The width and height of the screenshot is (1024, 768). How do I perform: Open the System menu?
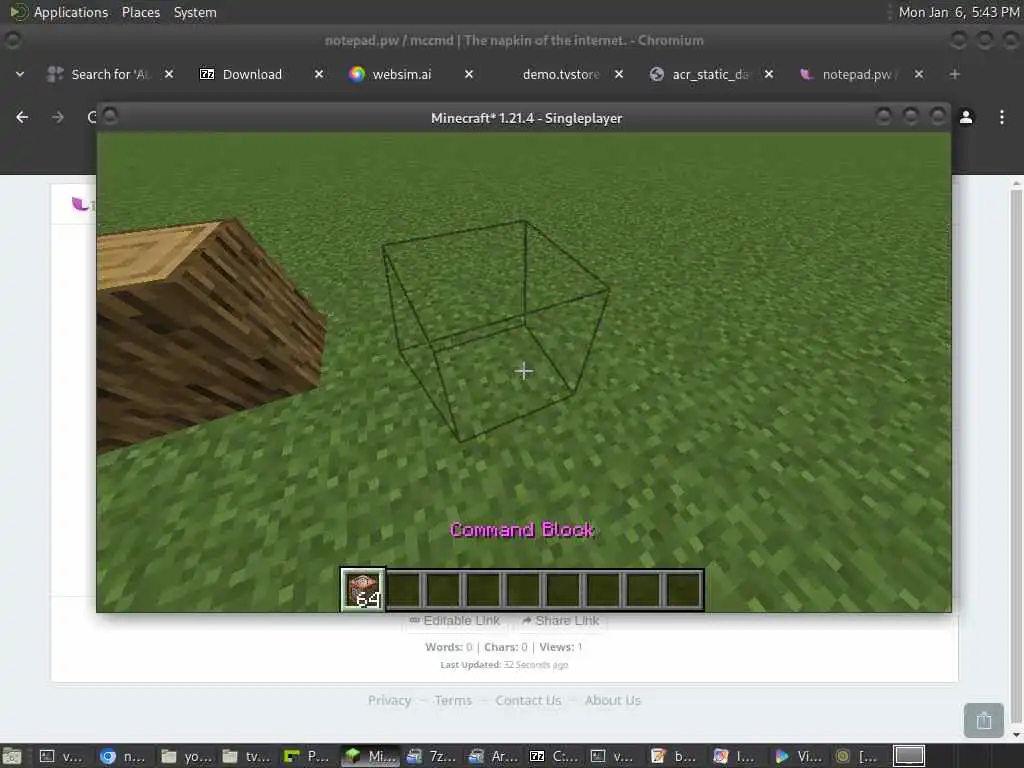point(195,12)
